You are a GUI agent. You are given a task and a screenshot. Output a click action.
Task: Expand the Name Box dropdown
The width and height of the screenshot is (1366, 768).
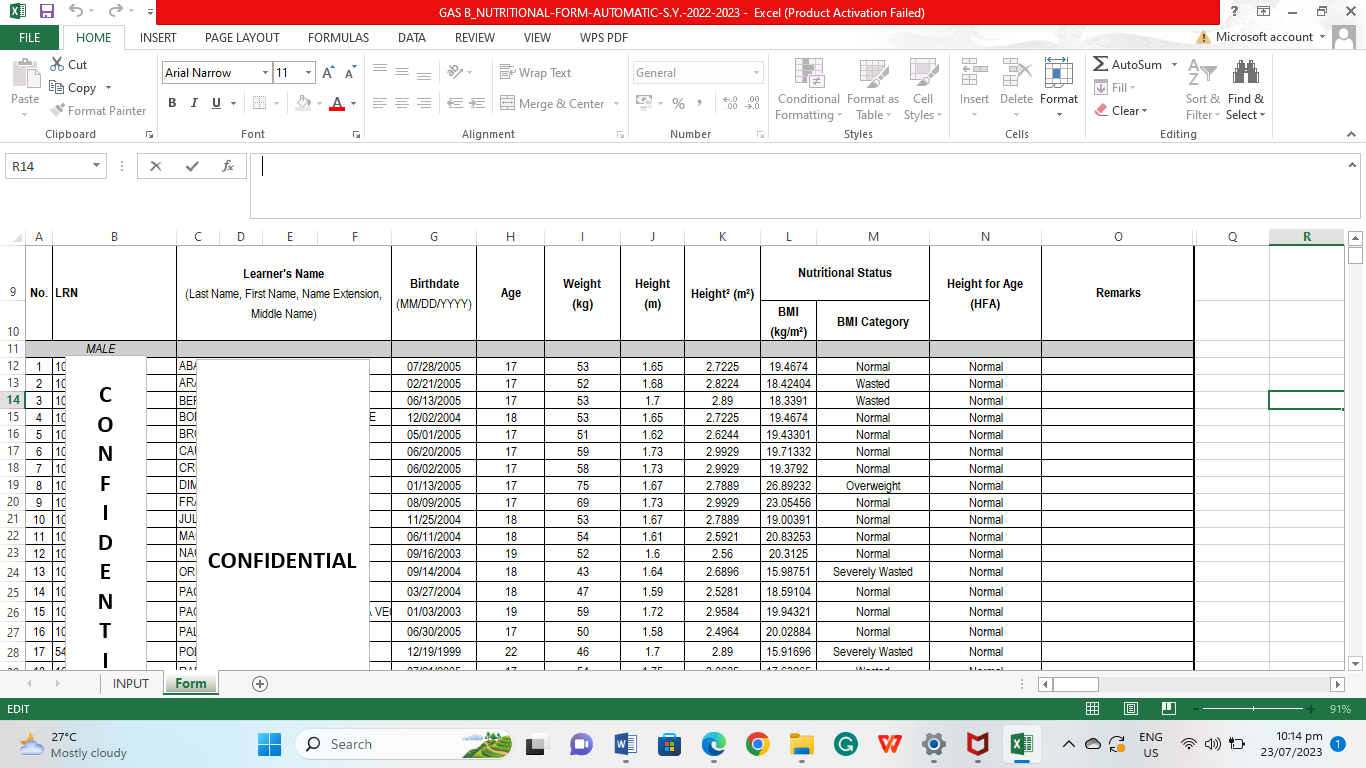pyautogui.click(x=97, y=166)
